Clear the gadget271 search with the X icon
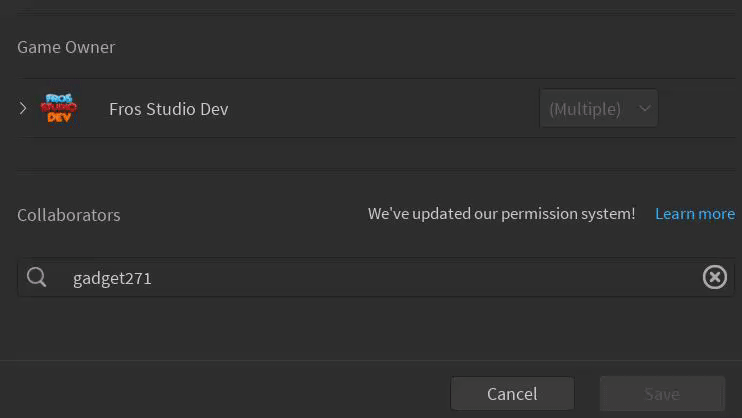This screenshot has height=418, width=742. click(x=714, y=277)
